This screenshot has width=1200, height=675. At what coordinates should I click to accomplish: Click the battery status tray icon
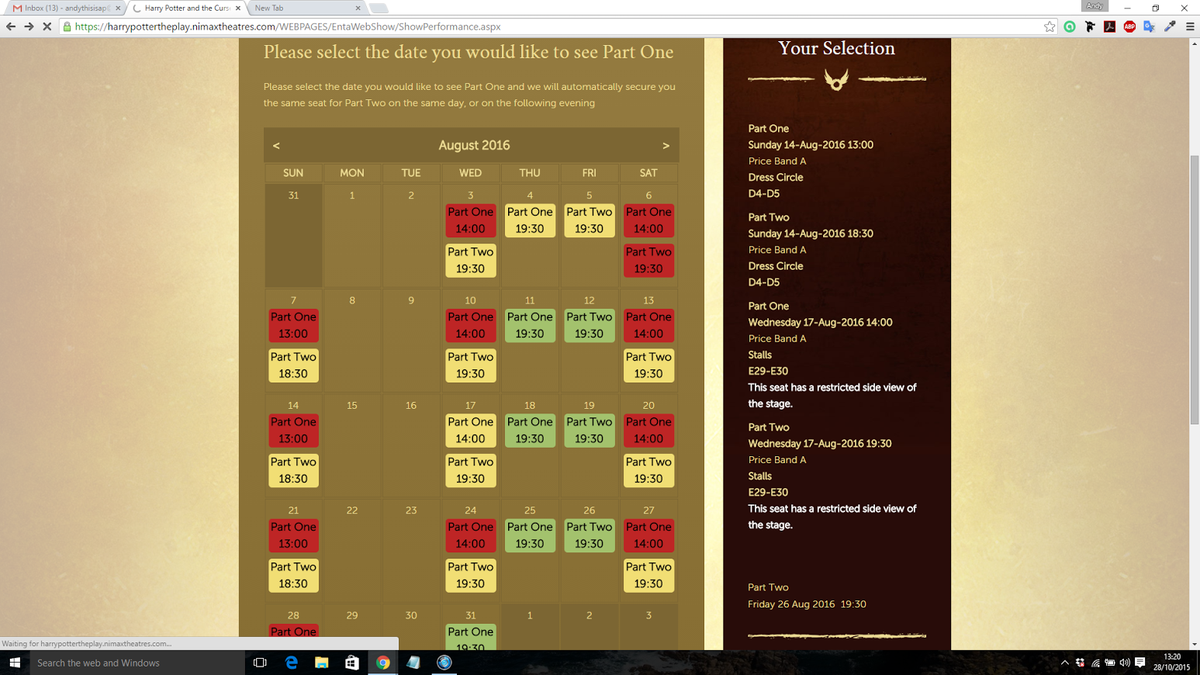[1109, 663]
